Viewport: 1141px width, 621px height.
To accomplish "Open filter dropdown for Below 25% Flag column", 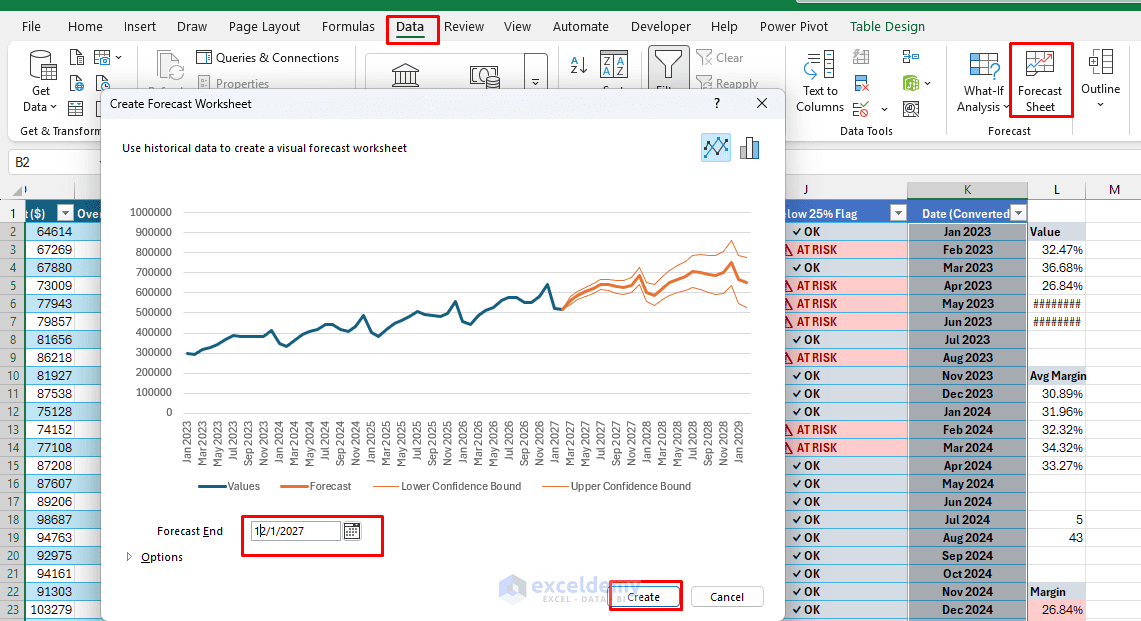I will point(898,213).
